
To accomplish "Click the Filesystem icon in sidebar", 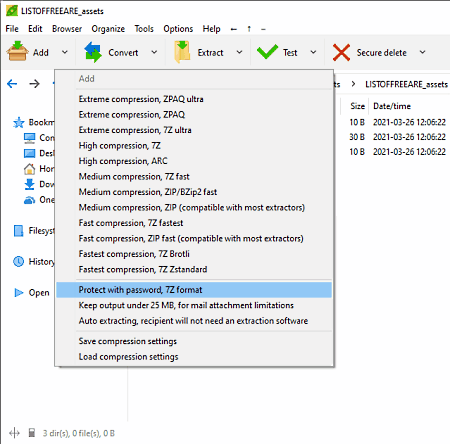I will point(19,231).
